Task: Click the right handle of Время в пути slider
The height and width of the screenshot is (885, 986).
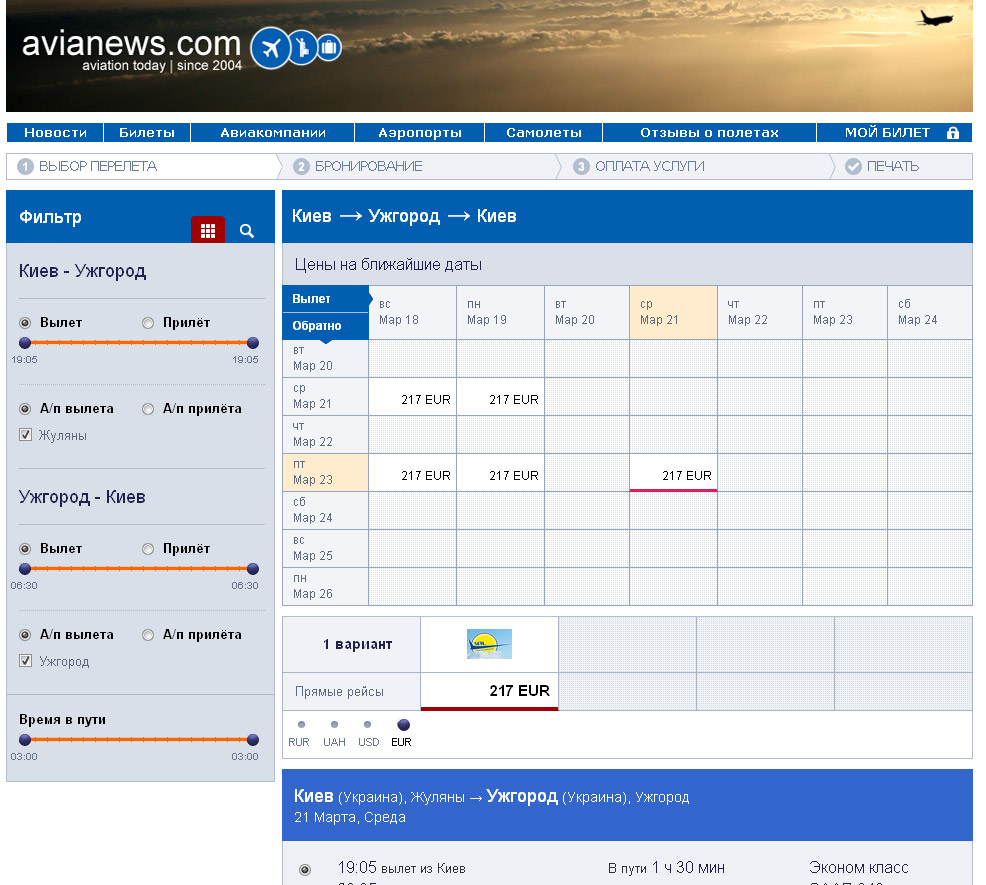Action: click(253, 740)
